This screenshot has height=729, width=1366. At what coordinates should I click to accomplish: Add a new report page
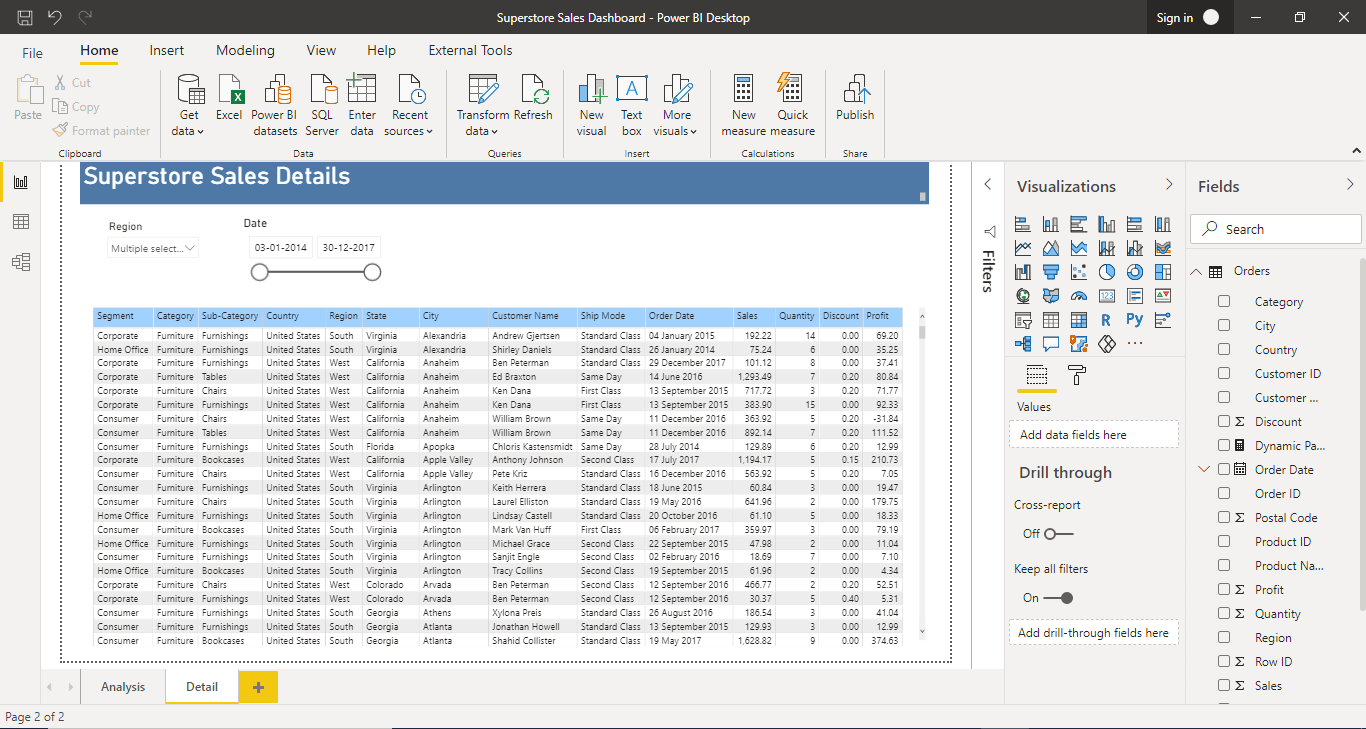[258, 687]
